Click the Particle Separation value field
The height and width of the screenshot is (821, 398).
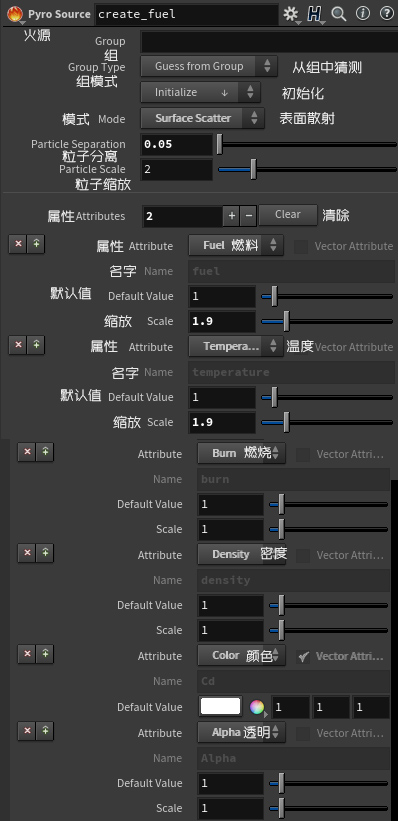(x=176, y=145)
